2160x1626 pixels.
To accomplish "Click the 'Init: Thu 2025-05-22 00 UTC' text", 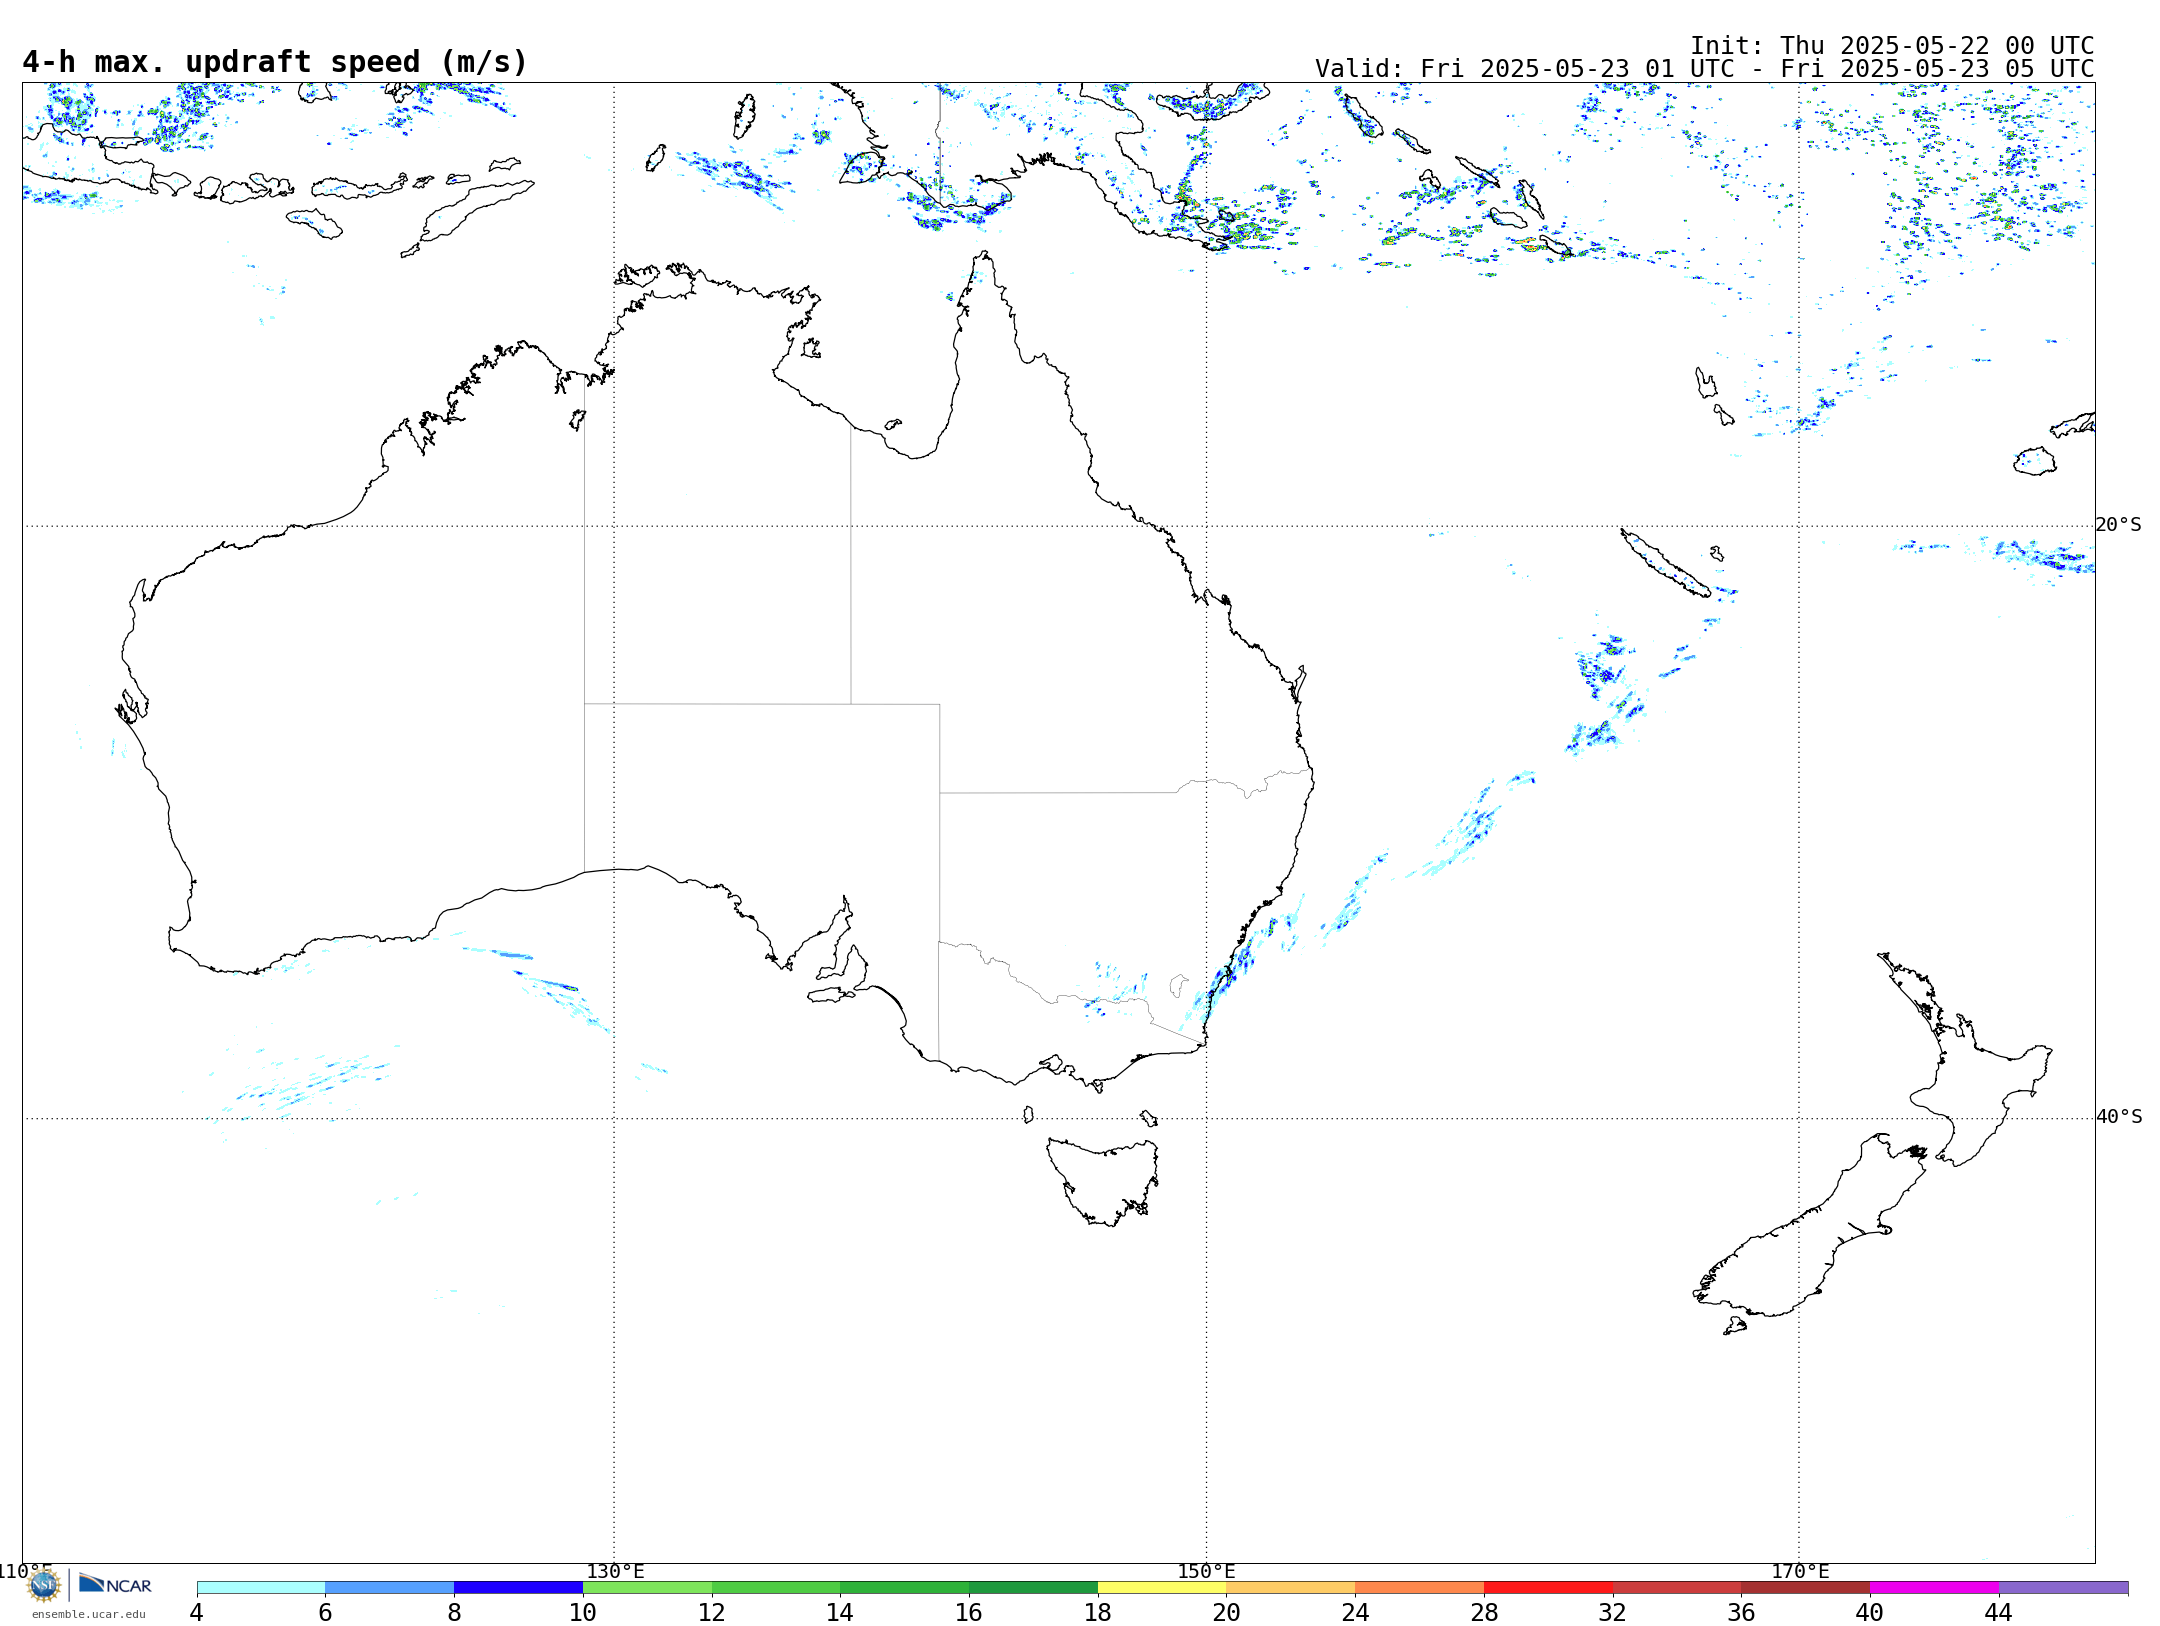I will coord(1892,46).
